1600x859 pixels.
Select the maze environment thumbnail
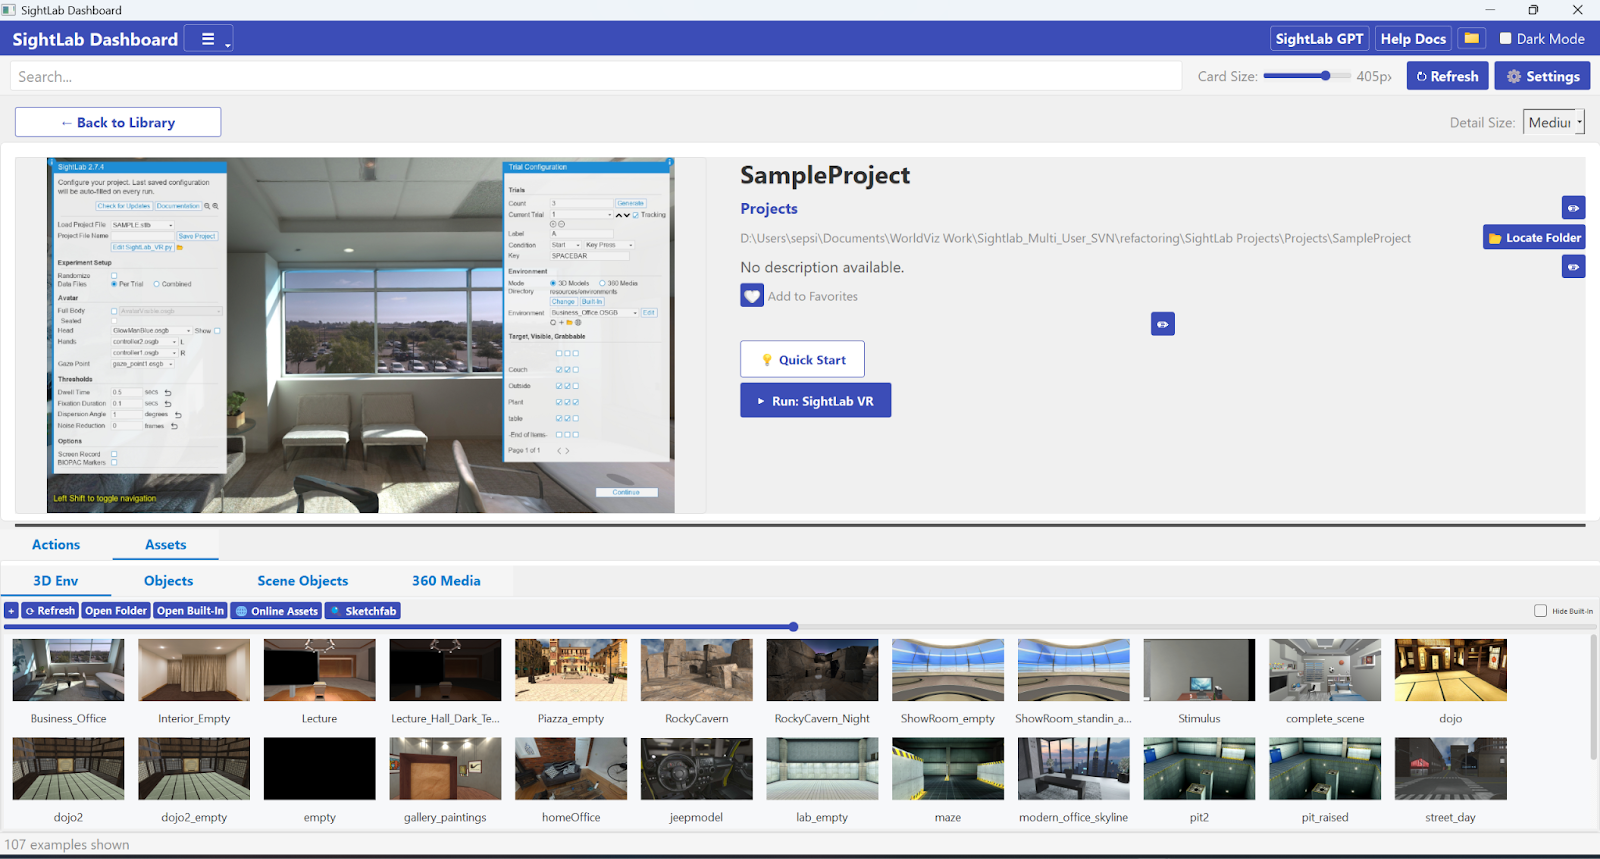tap(948, 769)
